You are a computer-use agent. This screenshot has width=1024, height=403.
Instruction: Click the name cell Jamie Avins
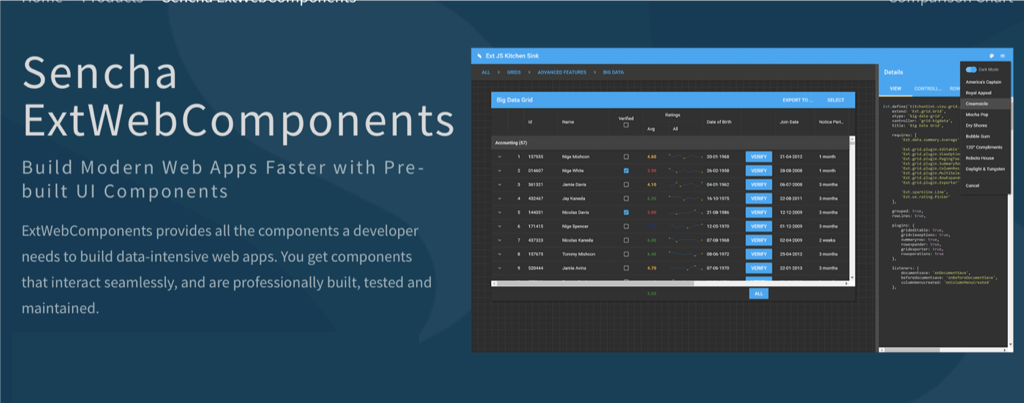[573, 268]
